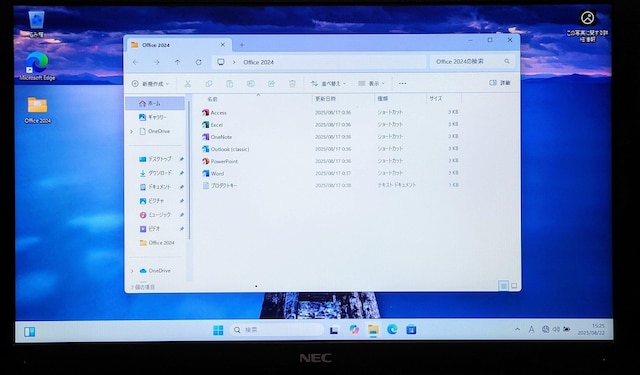The image size is (640, 375).
Task: Select the Excel shortcut icon
Action: (x=206, y=125)
